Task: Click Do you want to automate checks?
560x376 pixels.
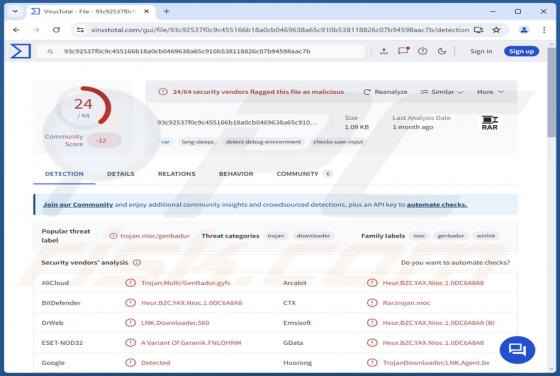Action: click(x=455, y=262)
